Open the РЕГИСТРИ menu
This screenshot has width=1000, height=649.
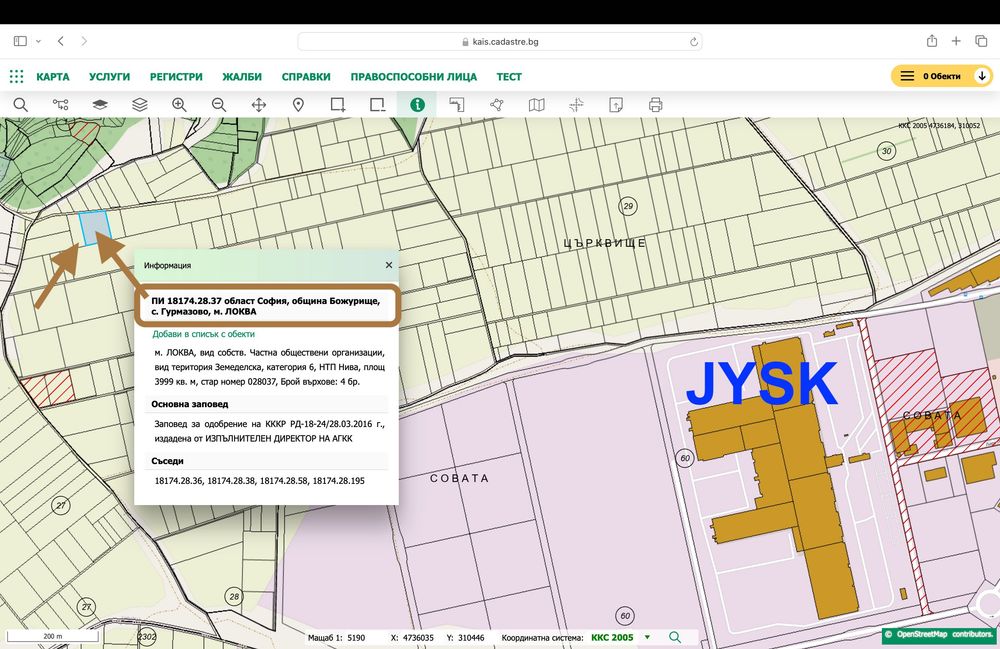176,77
